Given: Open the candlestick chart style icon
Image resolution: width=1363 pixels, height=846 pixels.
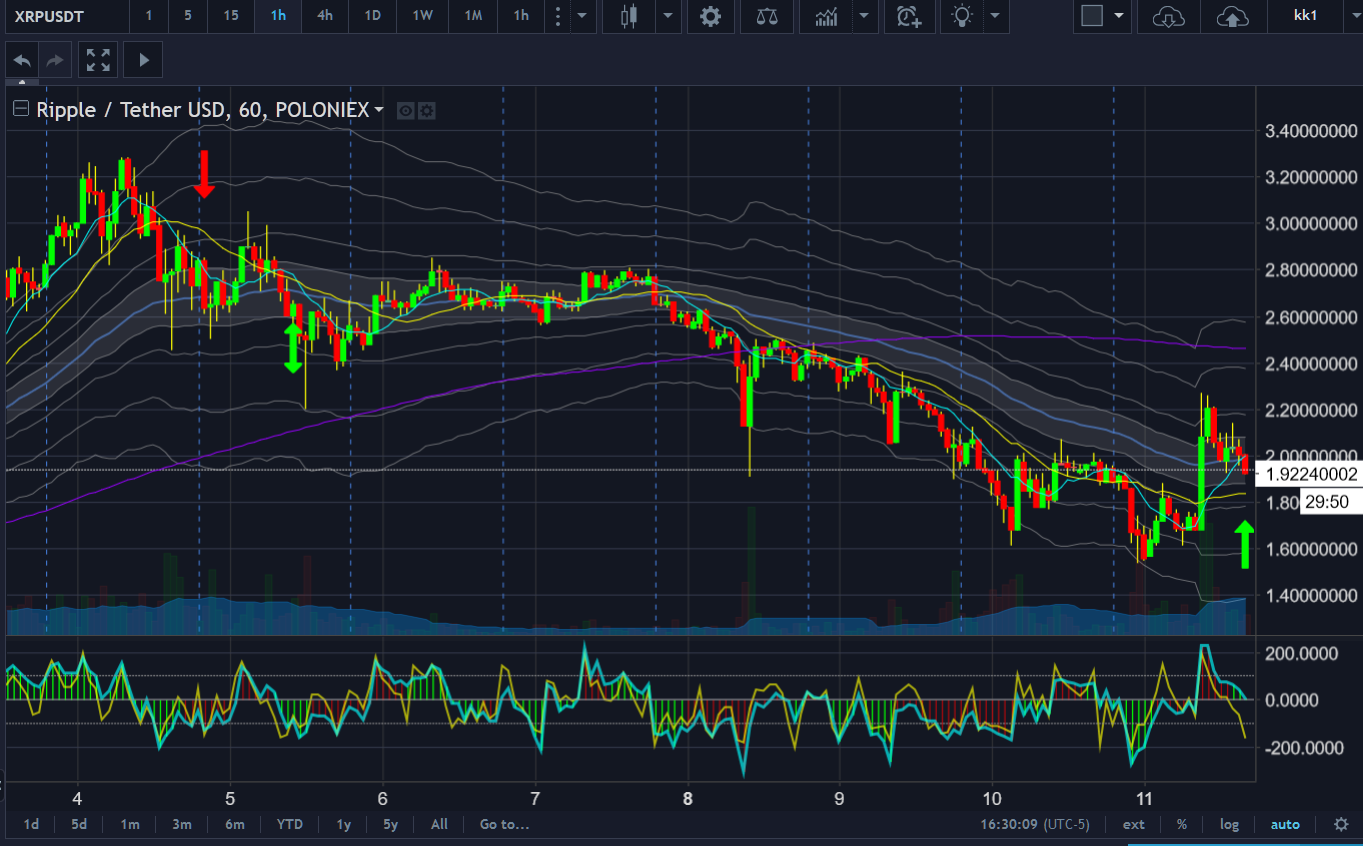Looking at the screenshot, I should 628,16.
